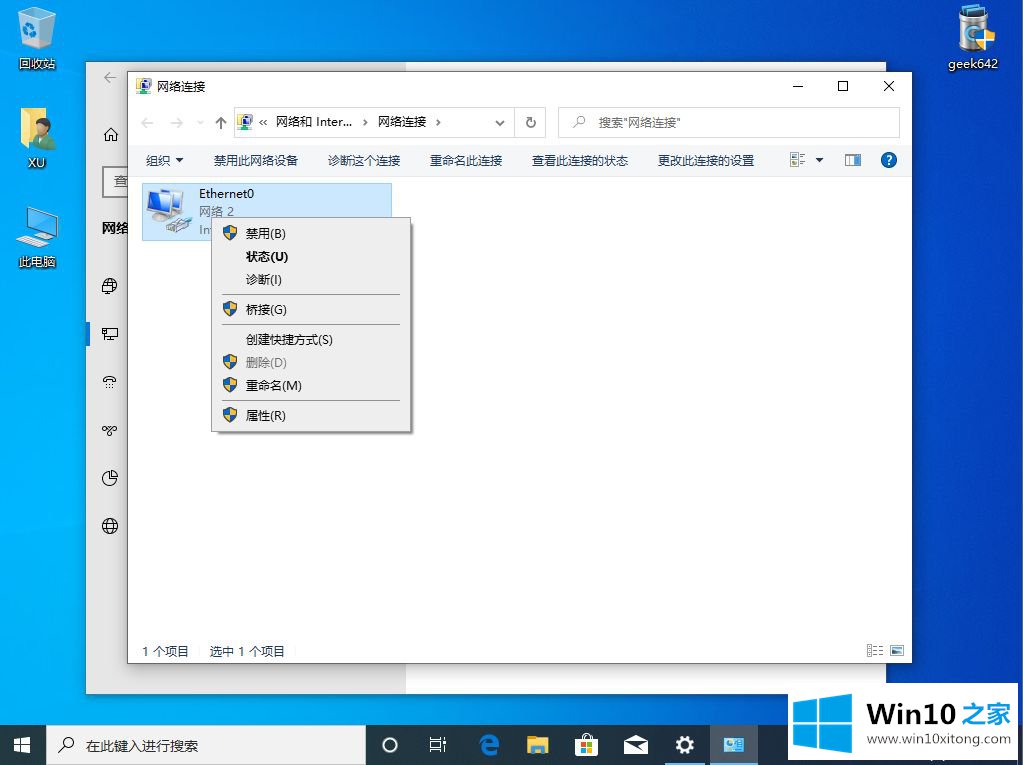Viewport: 1023px width, 765px height.
Task: Open Ethernet icon in Settings sidebar
Action: click(110, 334)
